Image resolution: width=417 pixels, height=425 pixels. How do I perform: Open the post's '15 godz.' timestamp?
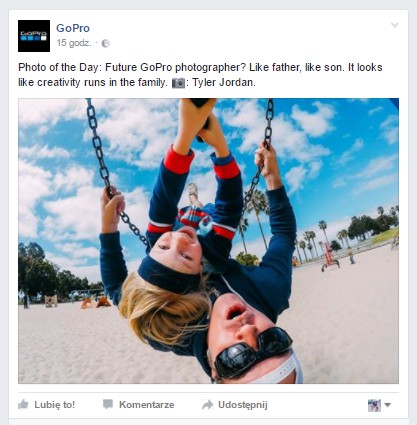(x=74, y=43)
